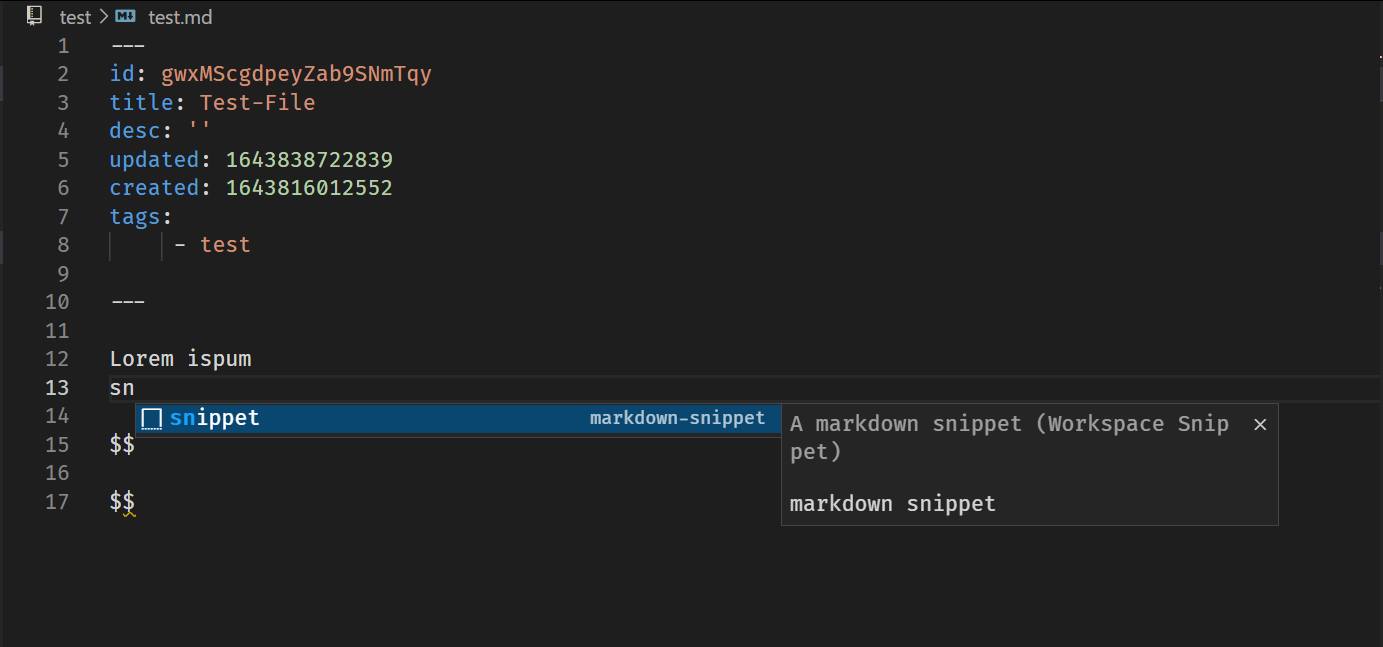Dismiss the snippet documentation popup
Screen dimensions: 1383x647
tap(1259, 424)
